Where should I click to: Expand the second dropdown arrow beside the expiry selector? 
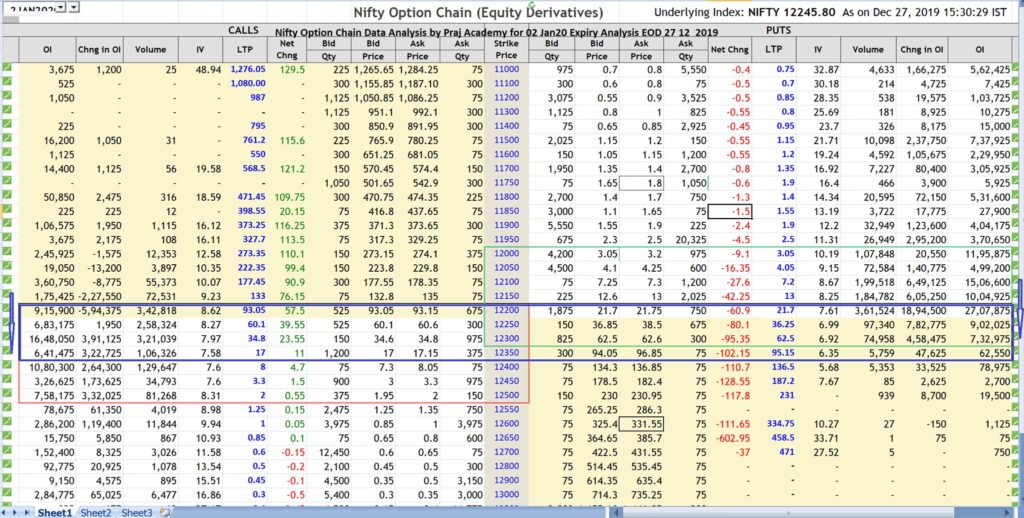pos(76,7)
